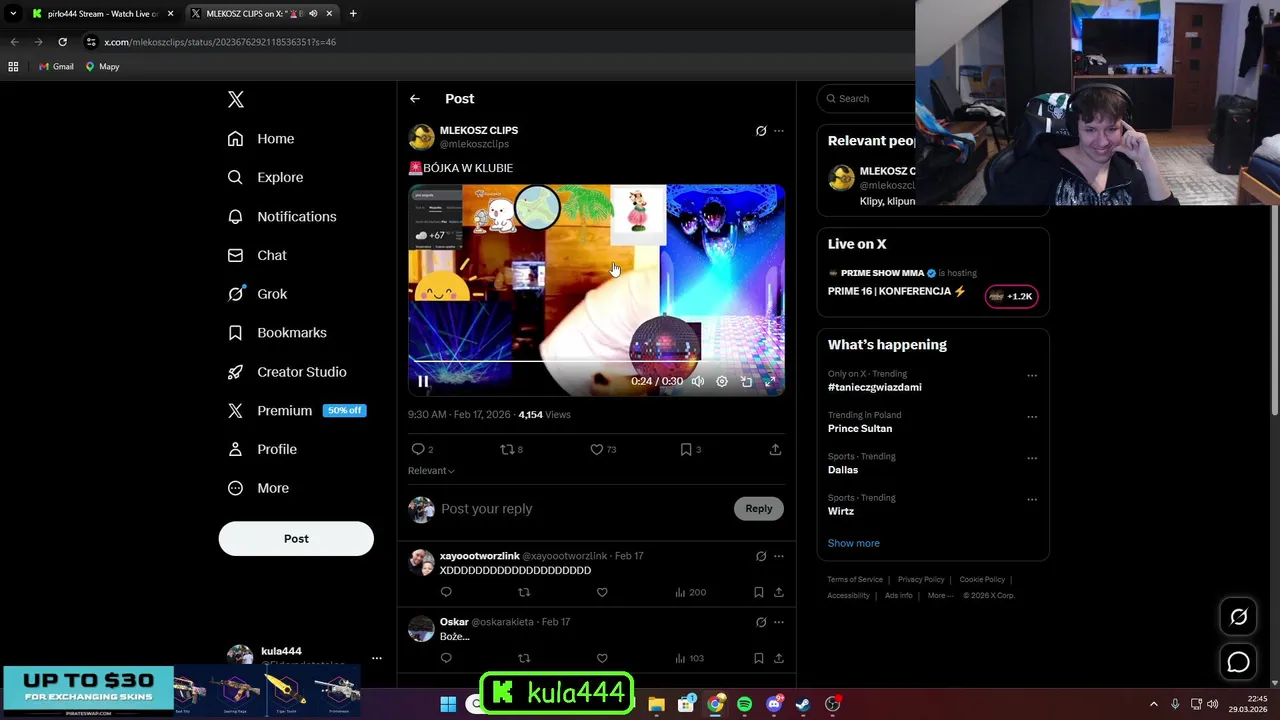1280x720 pixels.
Task: Open Chat in the sidebar
Action: pos(257,255)
